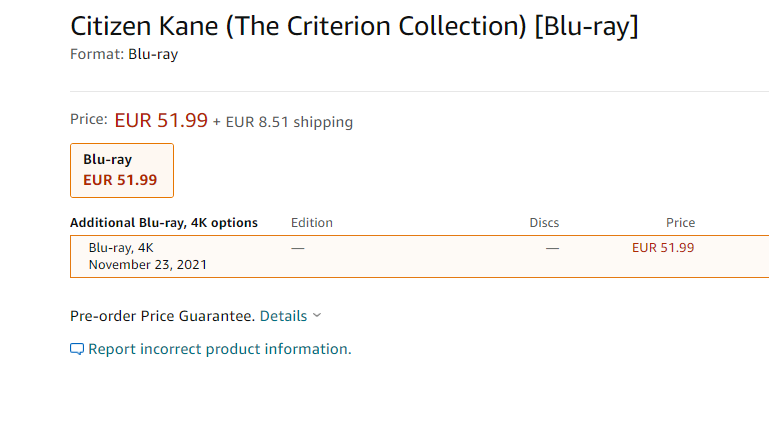Open Report incorrect product information link
Image resolution: width=769 pixels, height=429 pixels.
[220, 349]
